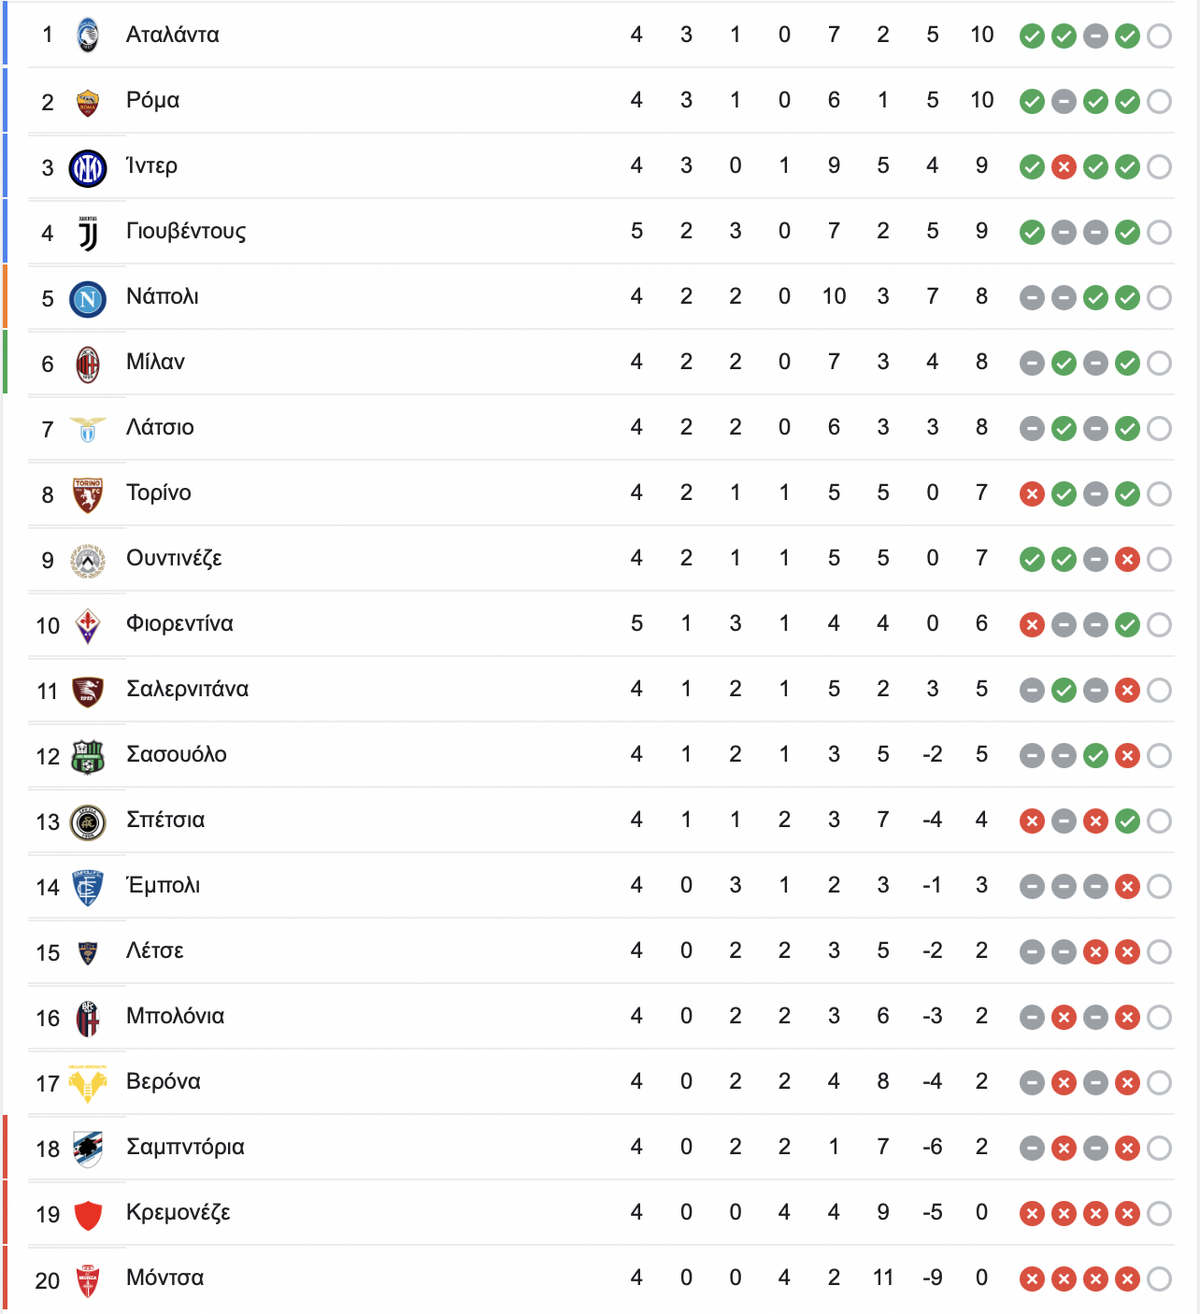
Task: Click the AC Milan club crest
Action: click(x=88, y=364)
